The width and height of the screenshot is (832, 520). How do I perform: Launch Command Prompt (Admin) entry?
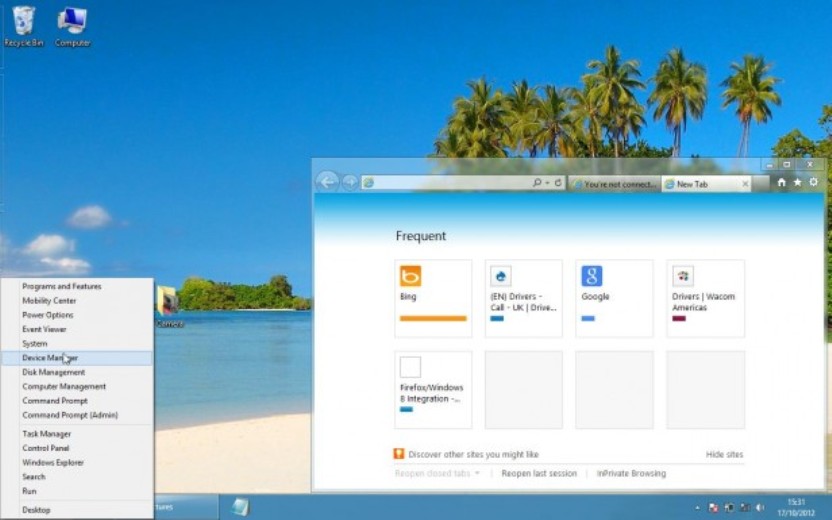point(77,415)
